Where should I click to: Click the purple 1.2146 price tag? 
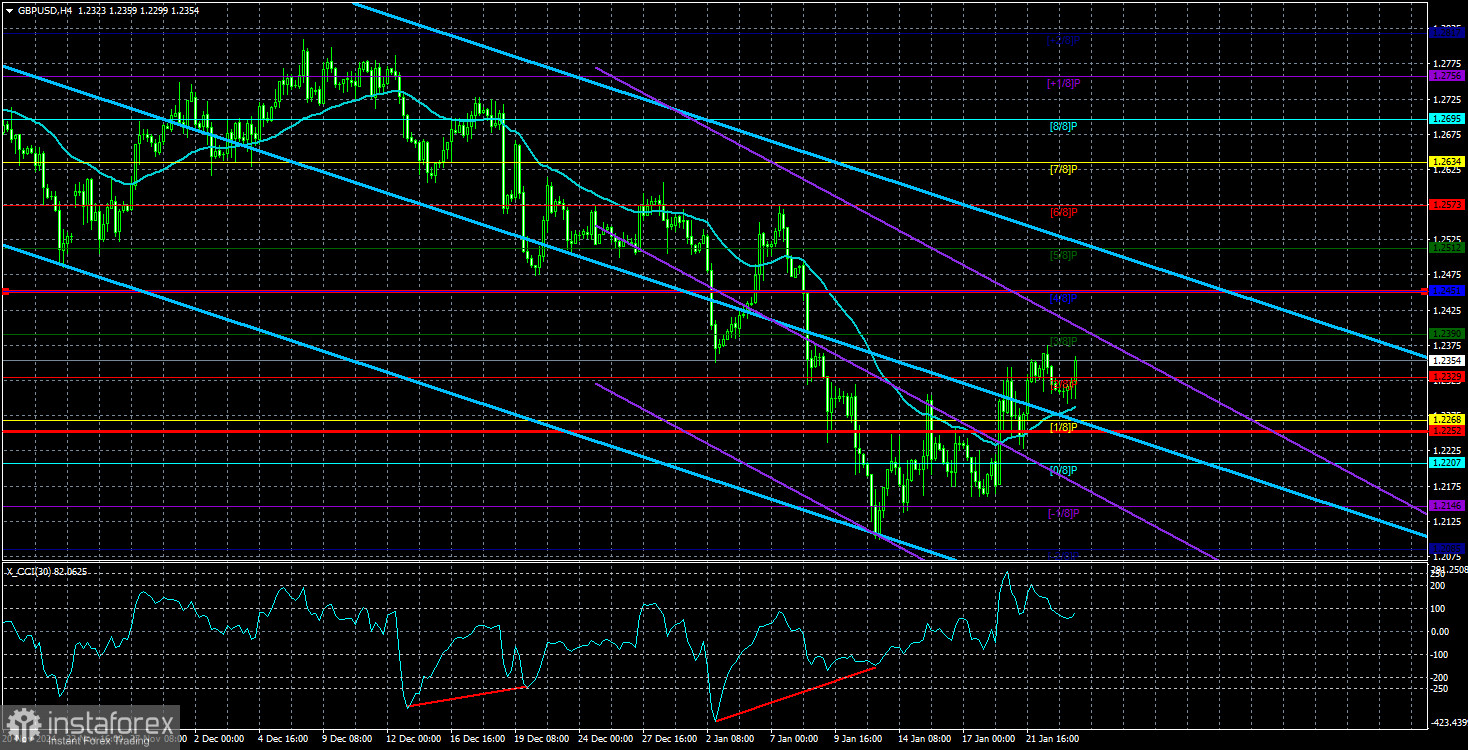(x=1447, y=506)
